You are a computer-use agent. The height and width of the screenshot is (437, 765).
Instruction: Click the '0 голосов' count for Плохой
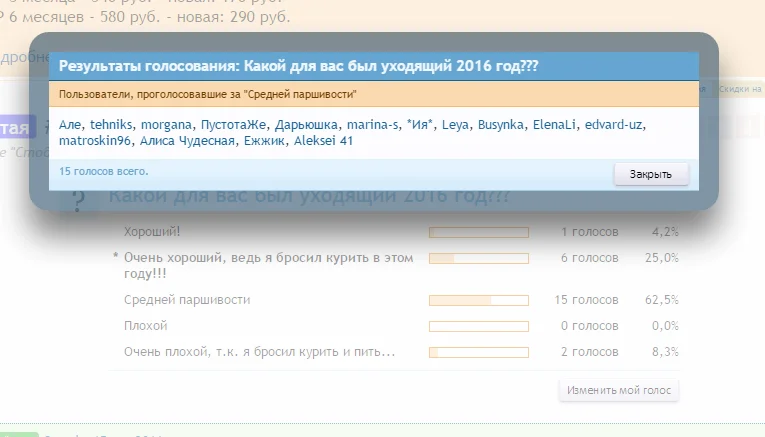pos(589,326)
